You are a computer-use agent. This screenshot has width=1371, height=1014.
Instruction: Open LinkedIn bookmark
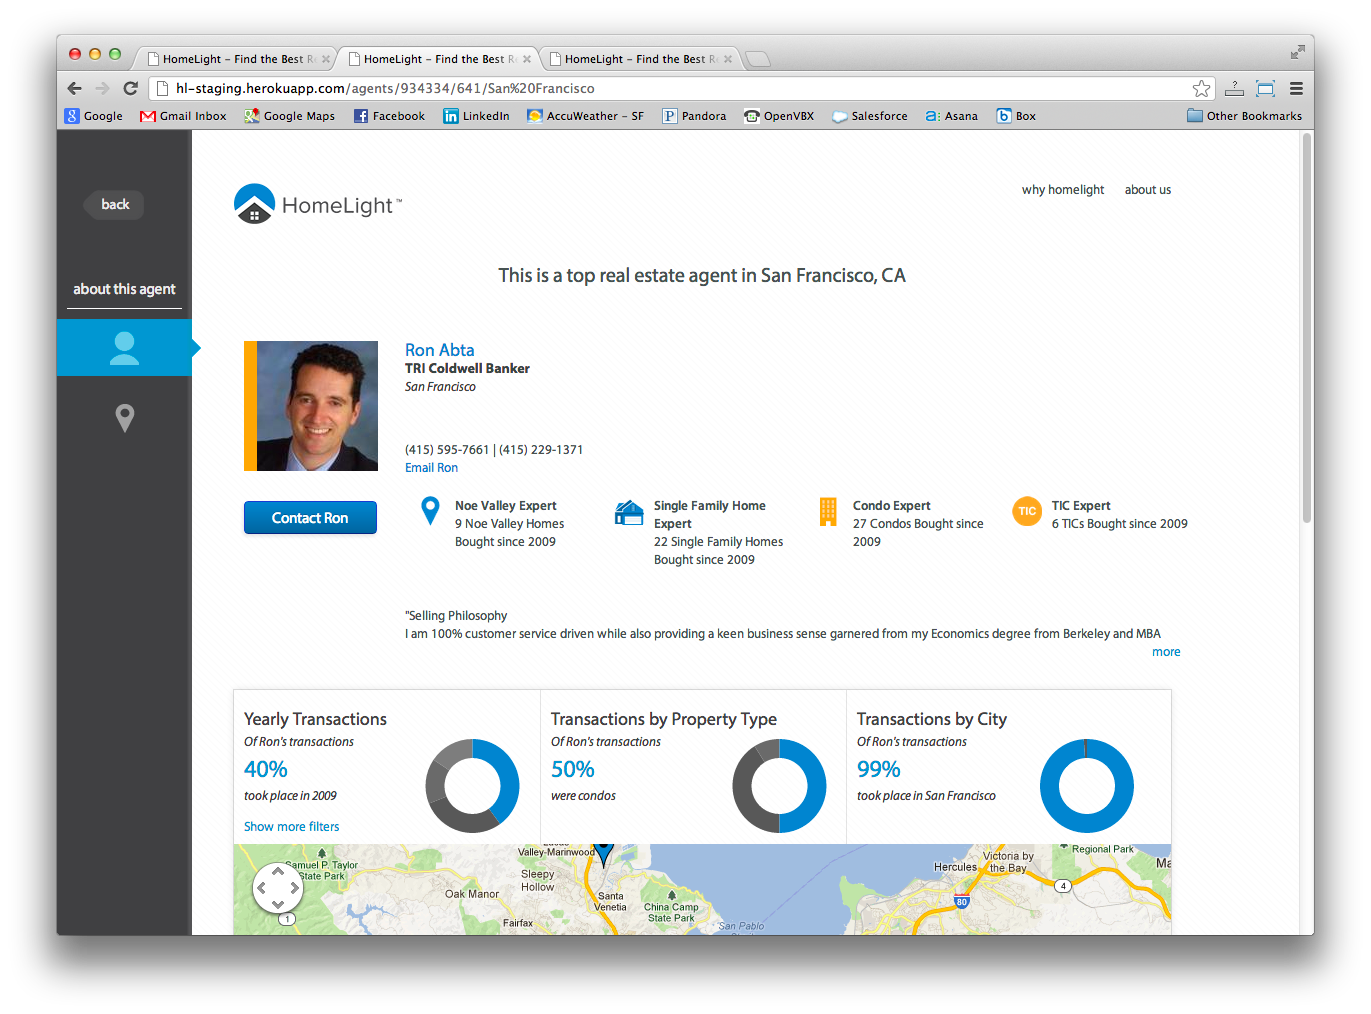pos(476,116)
